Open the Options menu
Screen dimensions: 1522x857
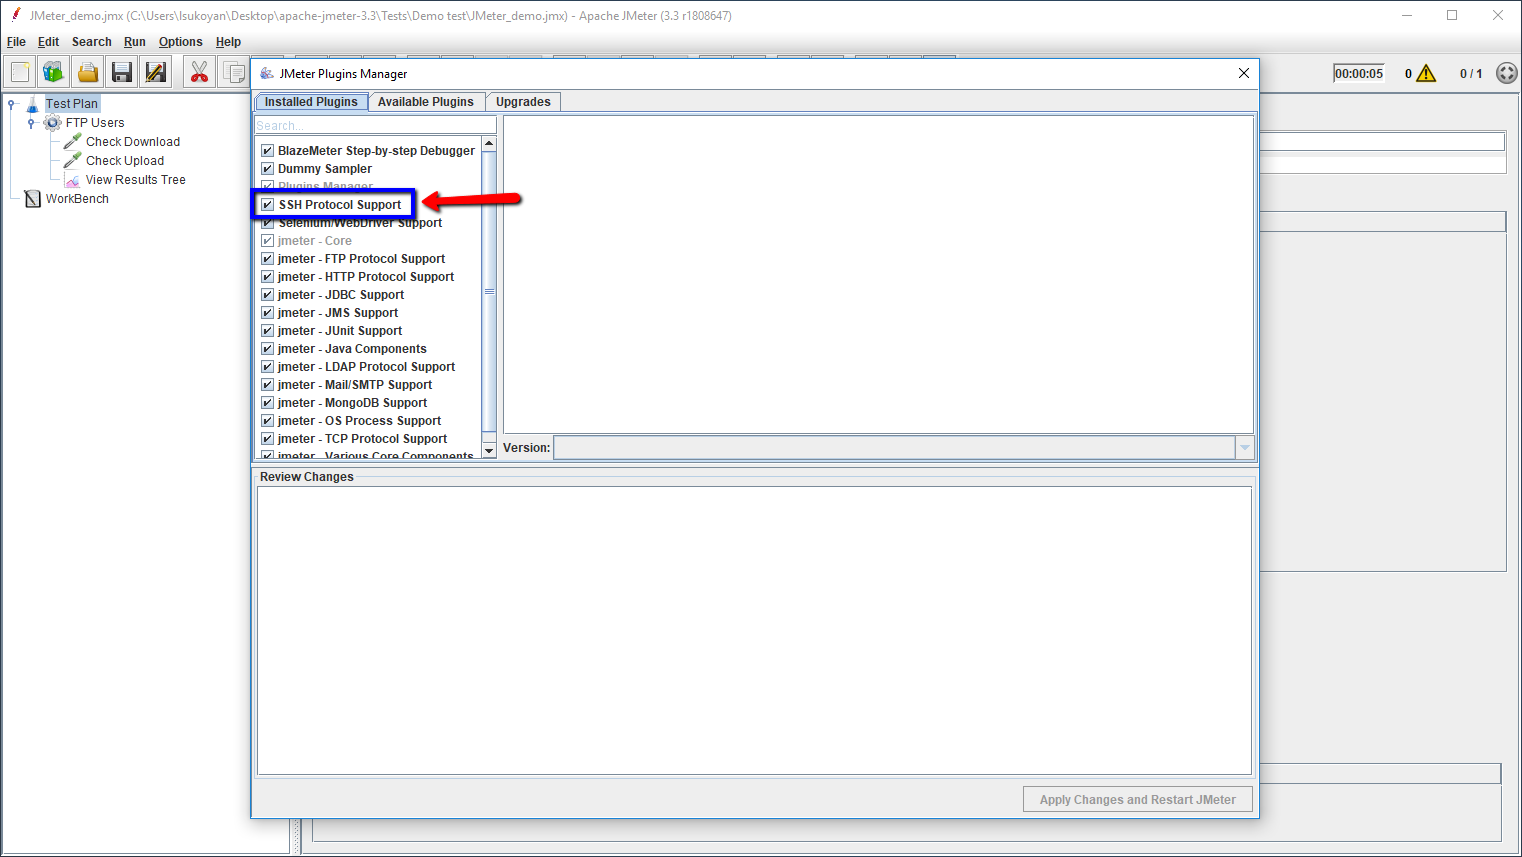click(181, 42)
